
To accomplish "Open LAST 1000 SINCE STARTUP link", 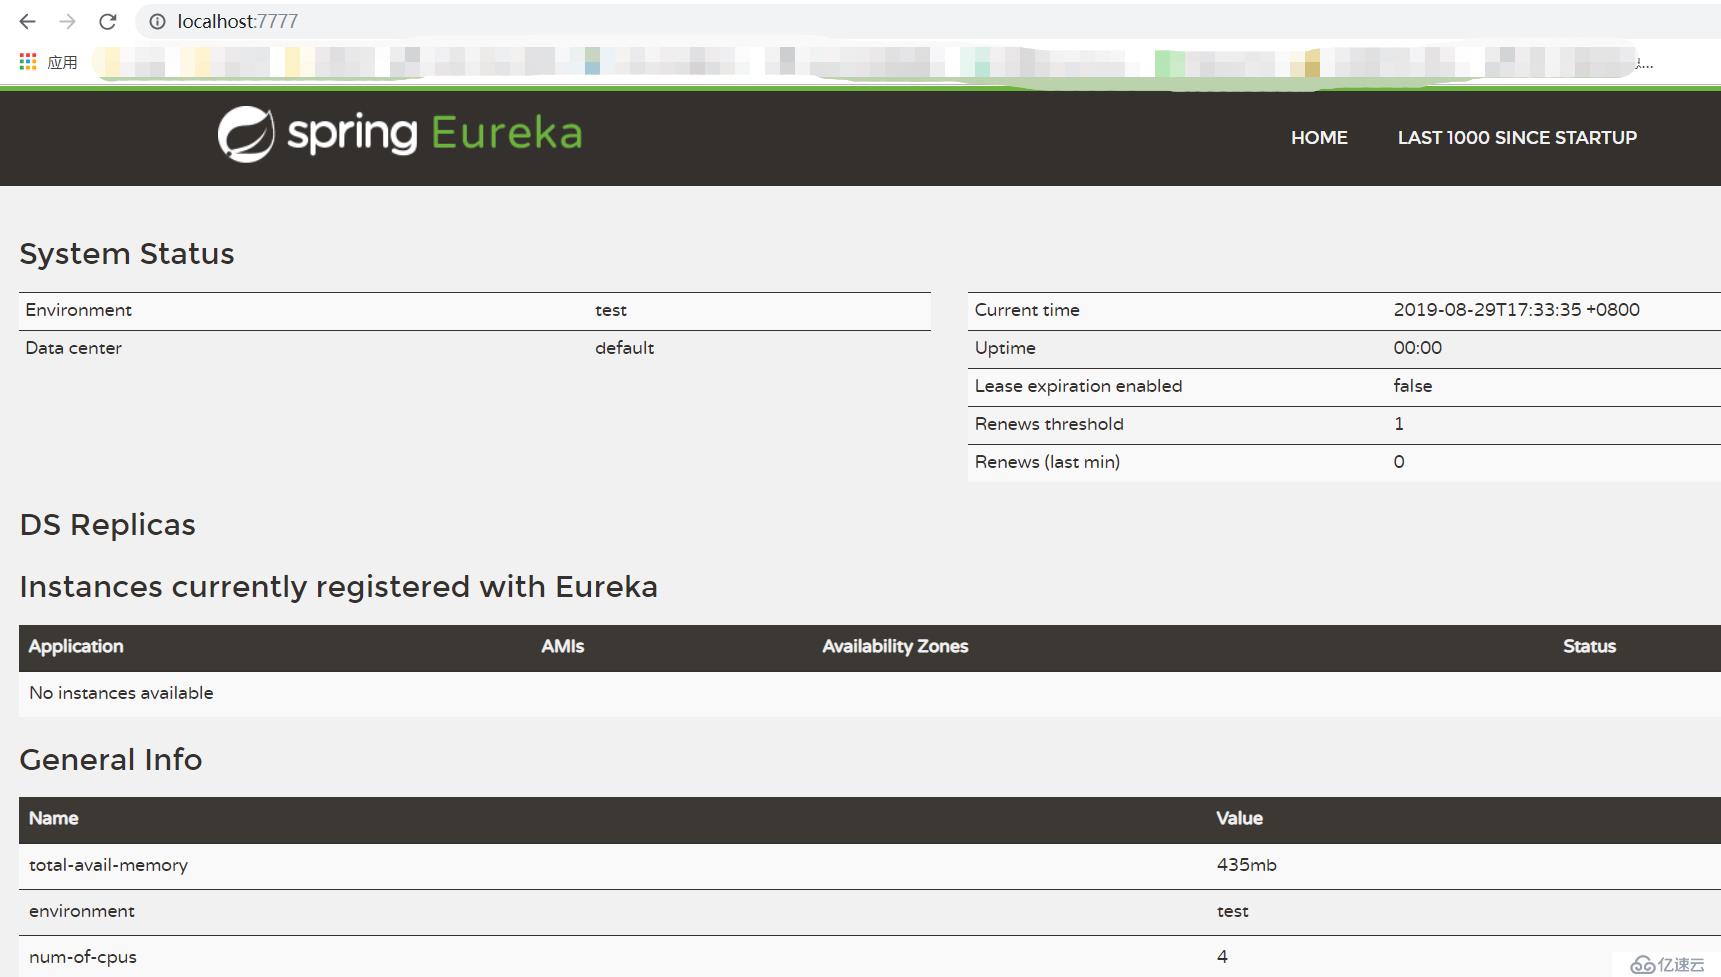I will 1517,138.
